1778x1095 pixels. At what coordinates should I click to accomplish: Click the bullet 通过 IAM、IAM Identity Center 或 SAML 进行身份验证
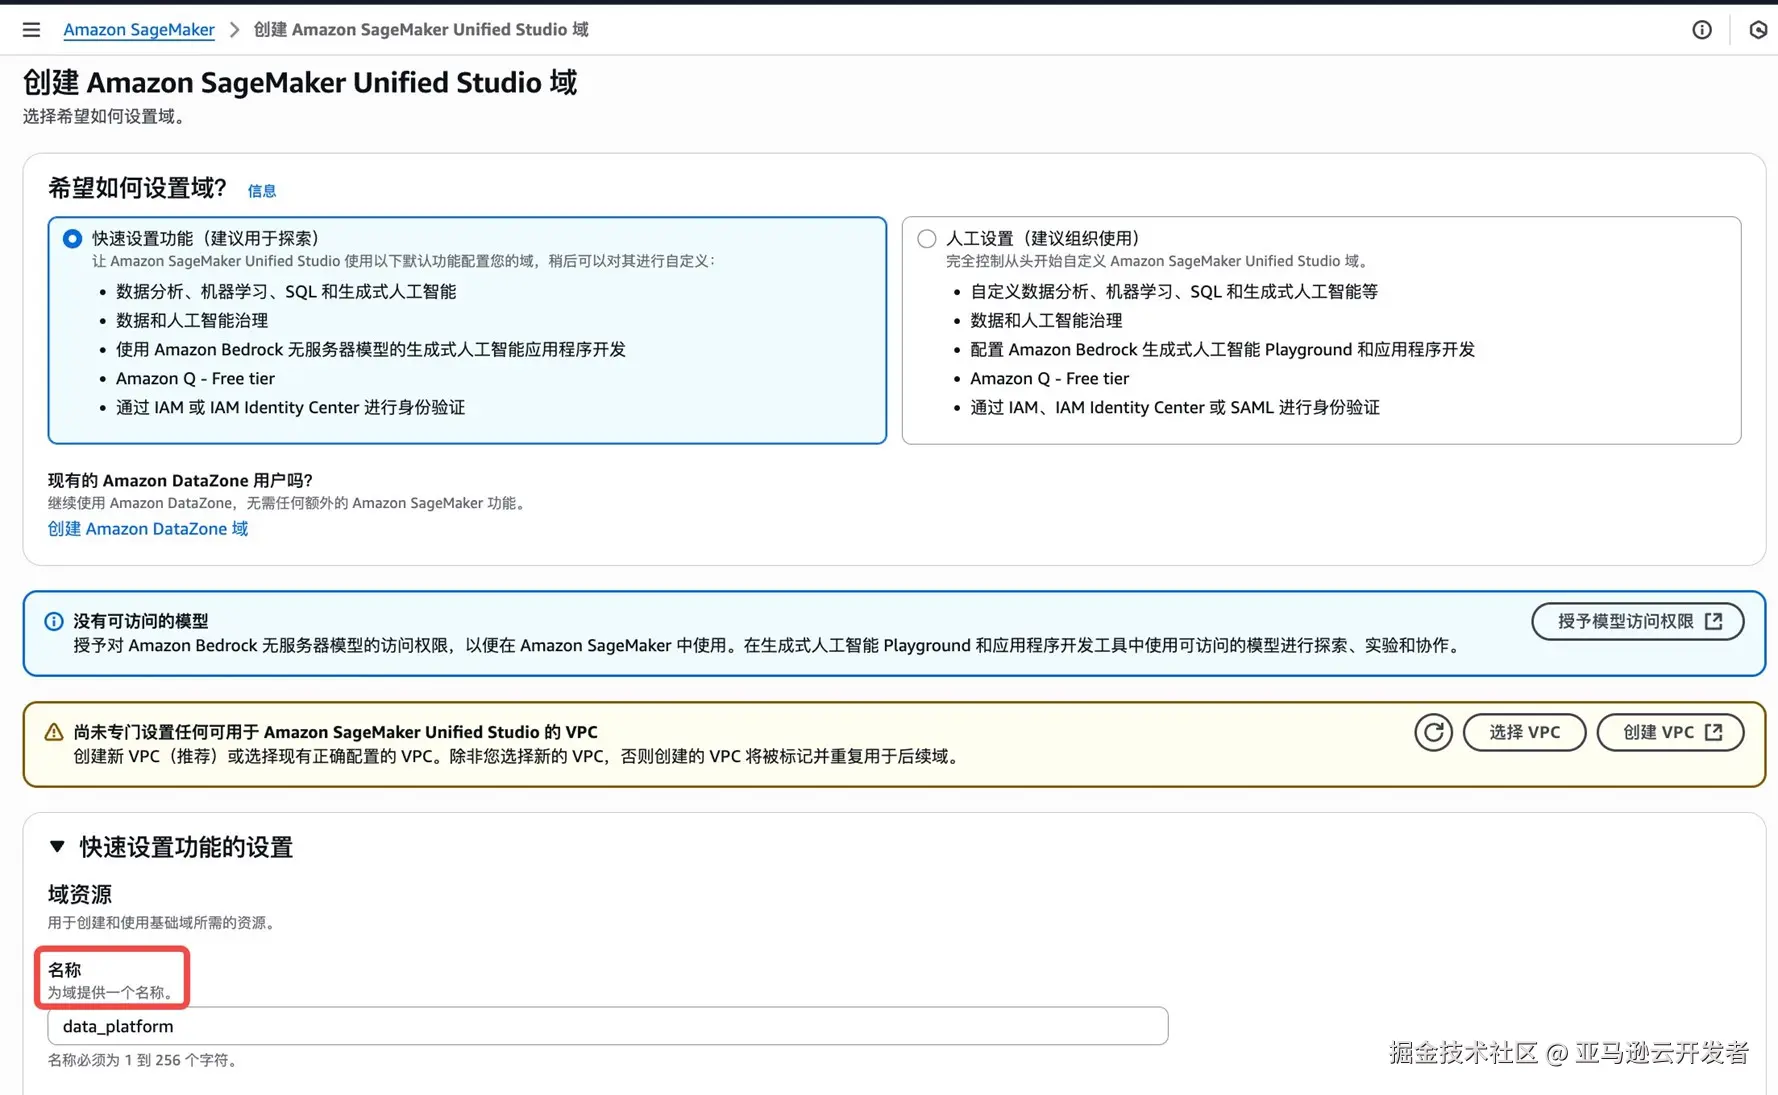tap(1175, 408)
